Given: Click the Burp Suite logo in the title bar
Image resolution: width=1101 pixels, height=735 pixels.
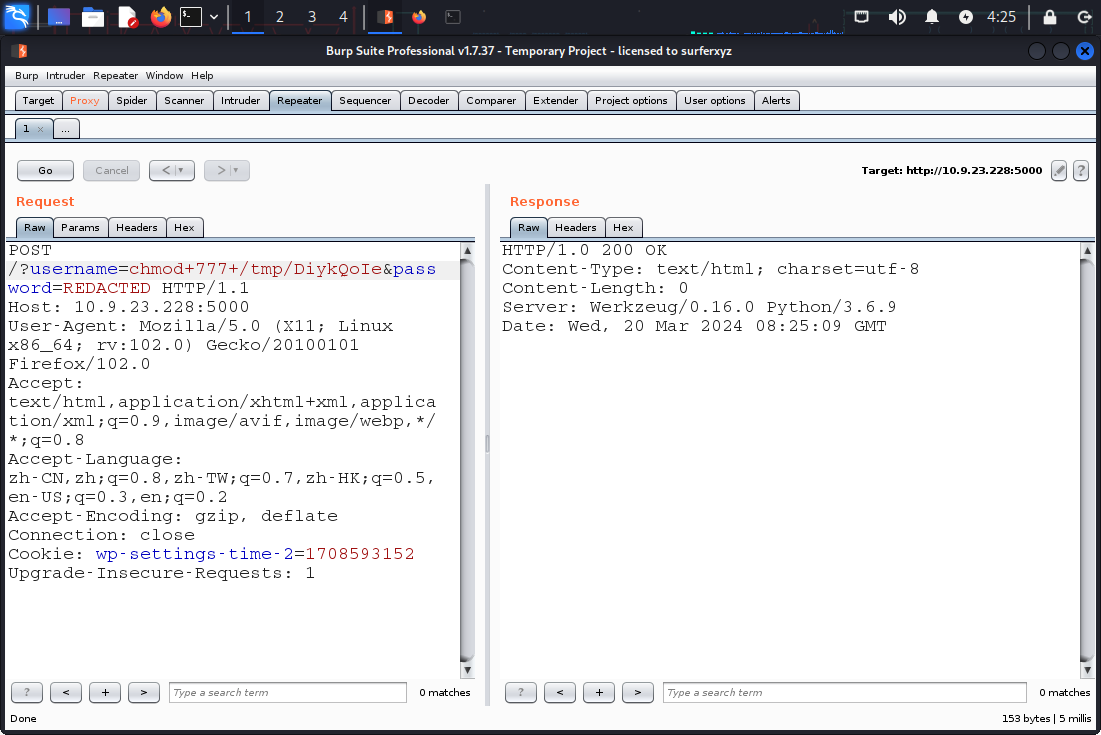Looking at the screenshot, I should pyautogui.click(x=21, y=51).
